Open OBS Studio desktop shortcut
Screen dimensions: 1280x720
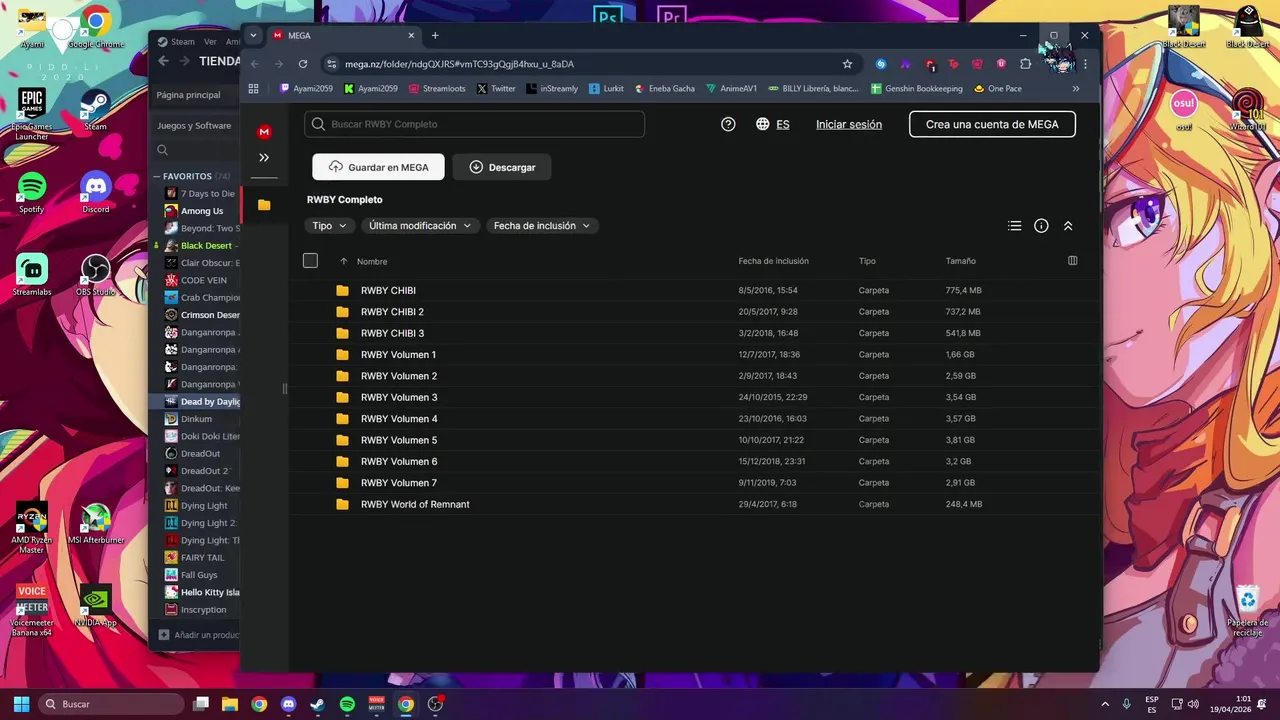tap(96, 276)
